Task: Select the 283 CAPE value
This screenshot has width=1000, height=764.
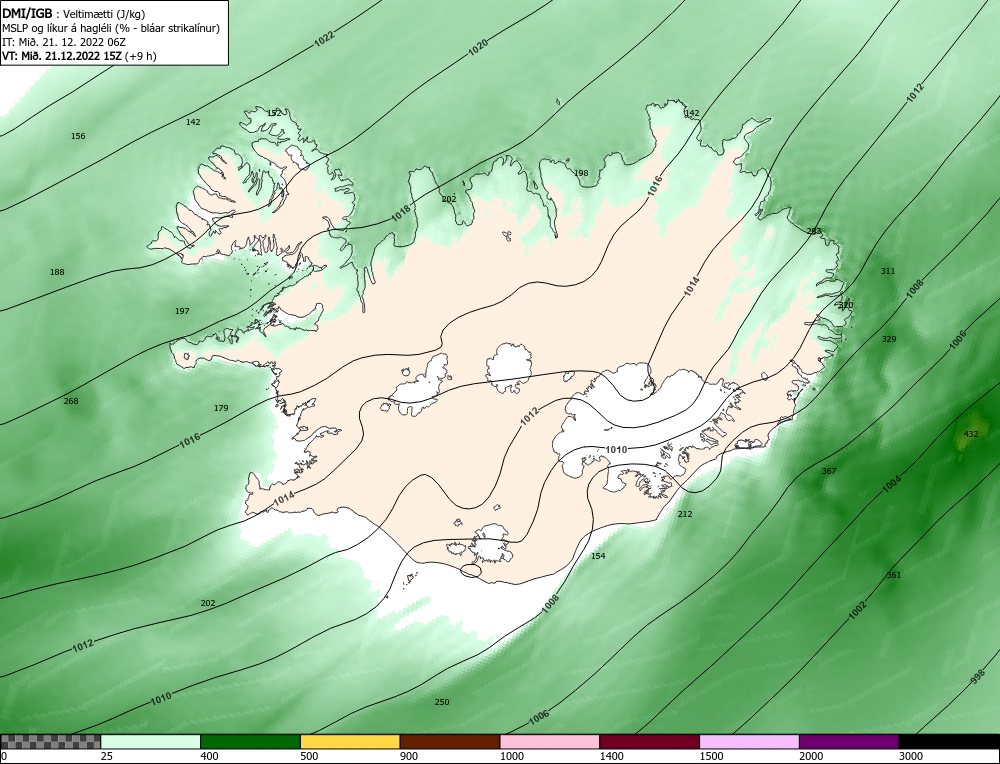Action: click(x=814, y=231)
